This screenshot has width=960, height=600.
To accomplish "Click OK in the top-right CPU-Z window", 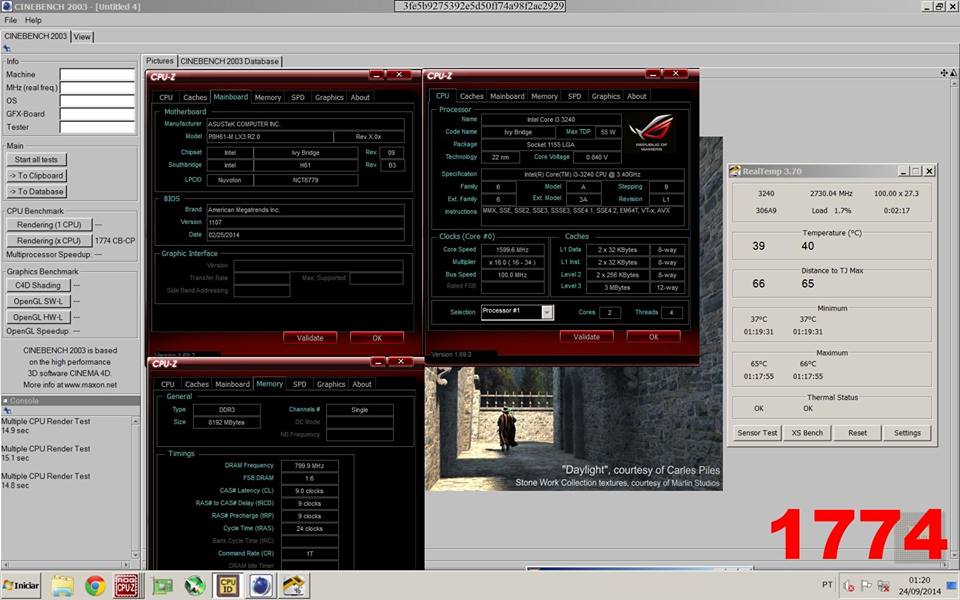I will pos(653,337).
